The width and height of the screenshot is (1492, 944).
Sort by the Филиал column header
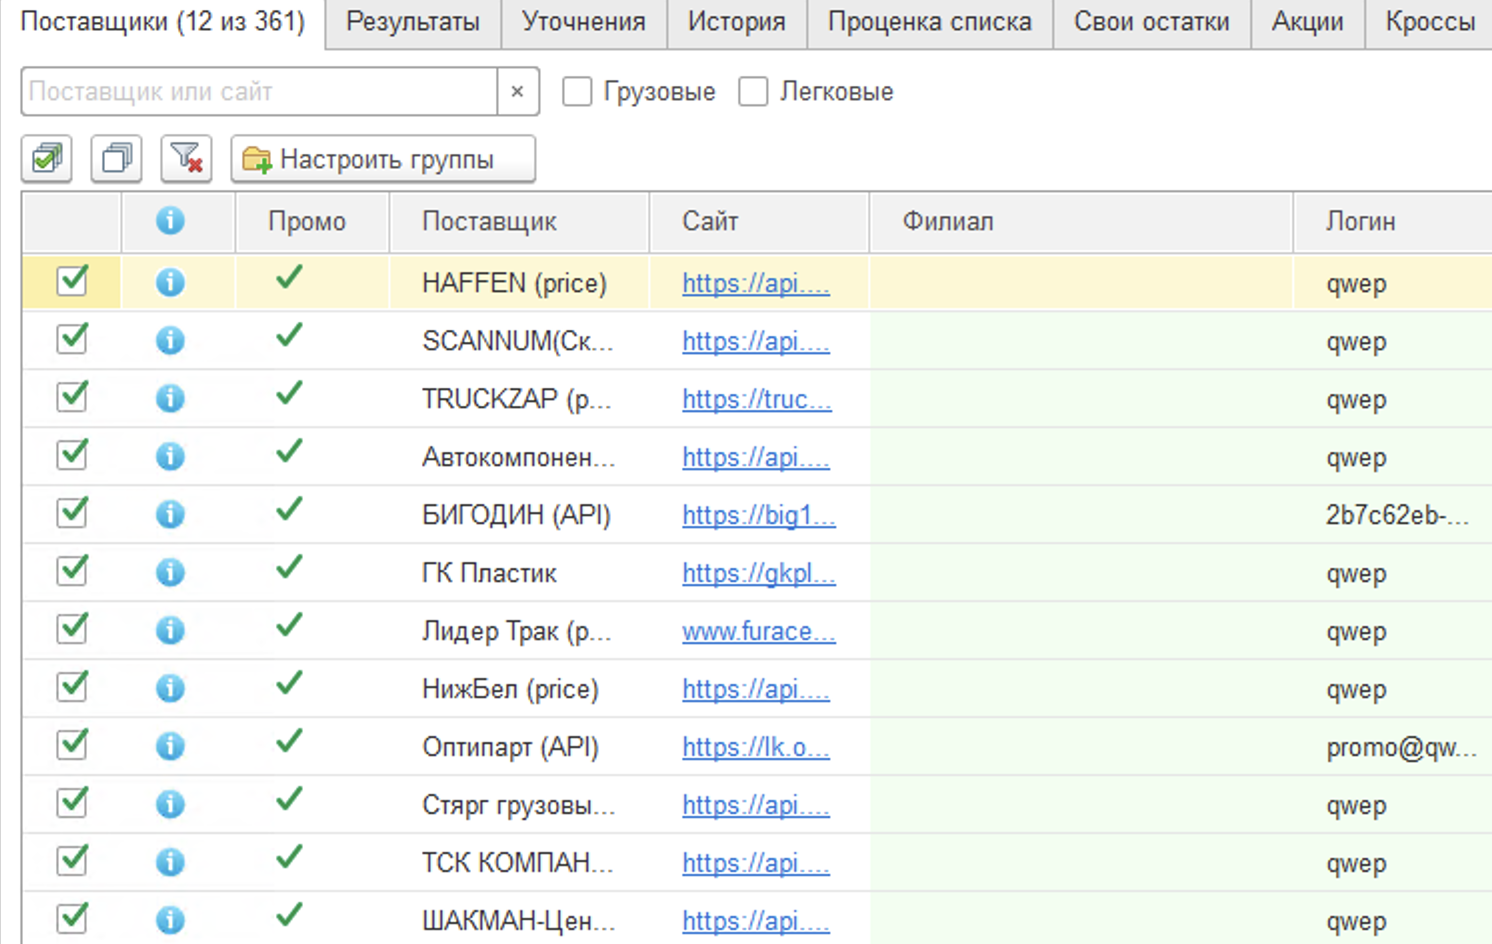(1081, 221)
